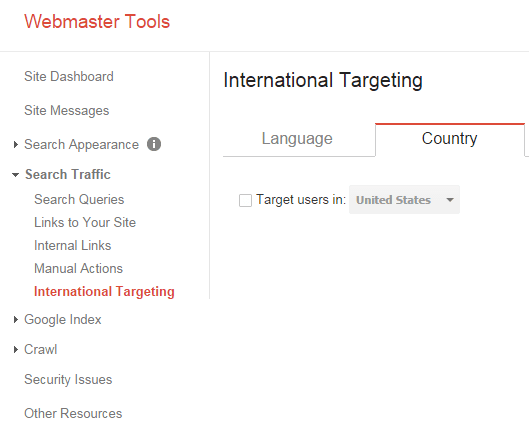
Task: Select the Country tab
Action: click(450, 139)
